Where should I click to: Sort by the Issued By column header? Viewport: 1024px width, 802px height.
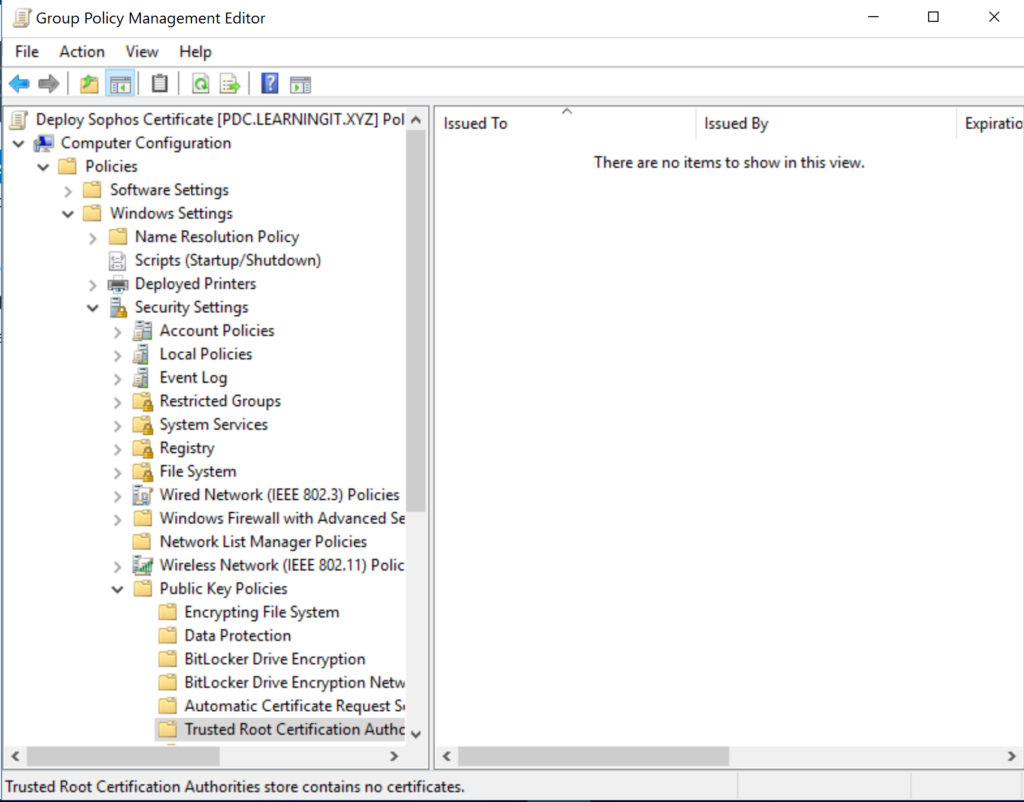826,123
